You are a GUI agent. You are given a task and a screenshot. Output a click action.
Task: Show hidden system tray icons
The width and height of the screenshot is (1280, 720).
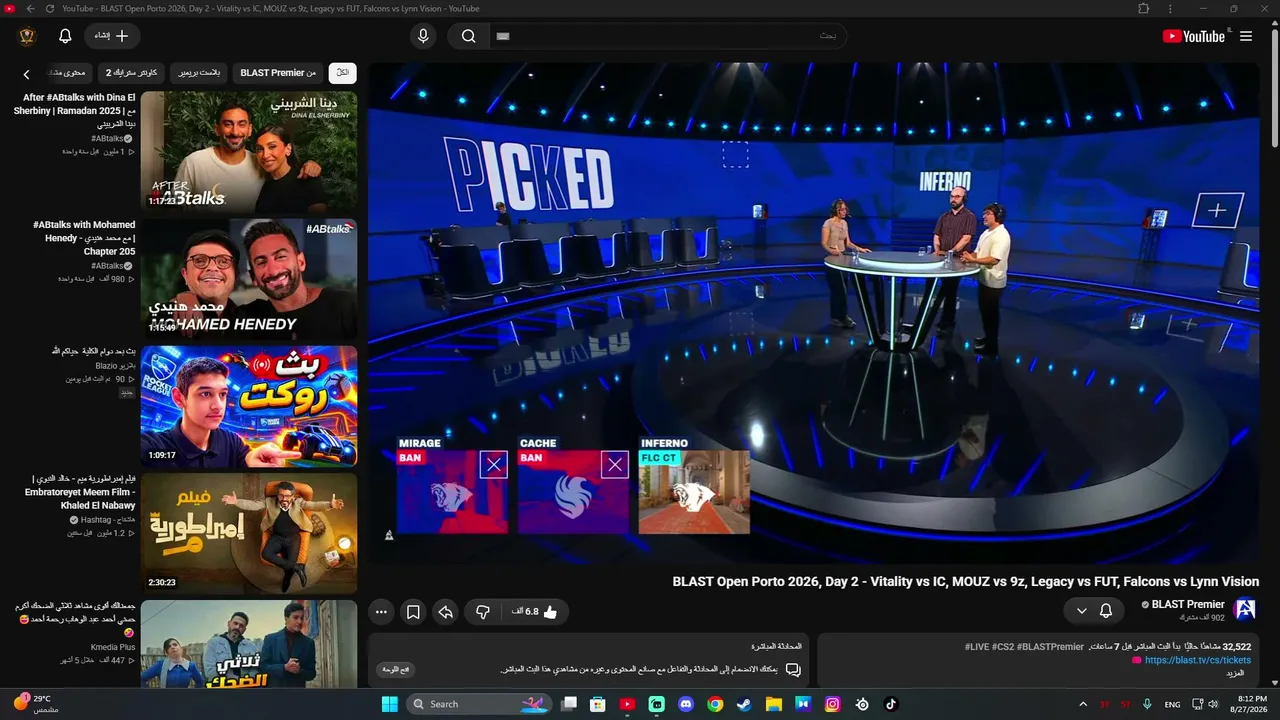pos(1083,704)
